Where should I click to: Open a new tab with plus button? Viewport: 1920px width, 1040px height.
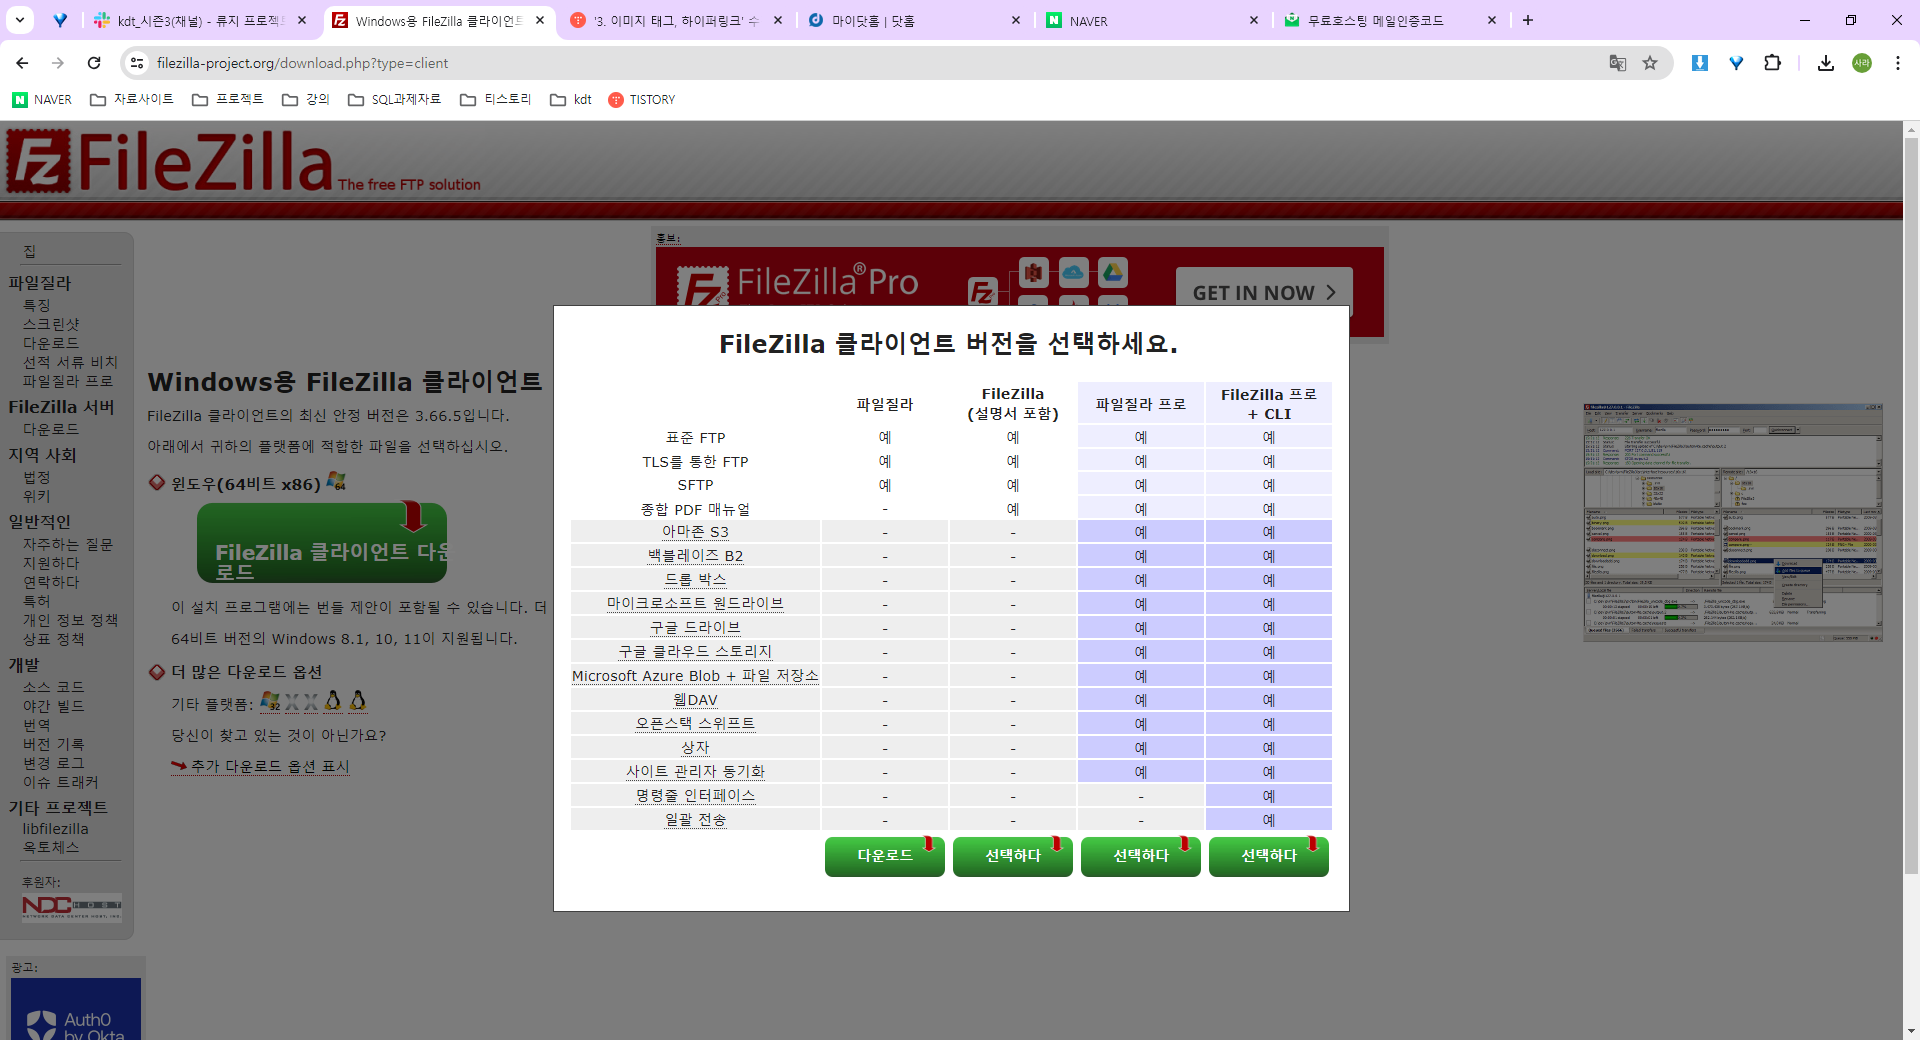click(1527, 20)
